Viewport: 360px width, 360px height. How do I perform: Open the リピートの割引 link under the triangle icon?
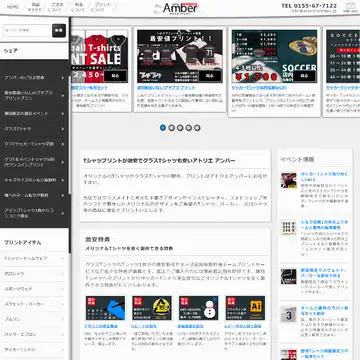(x=144, y=326)
